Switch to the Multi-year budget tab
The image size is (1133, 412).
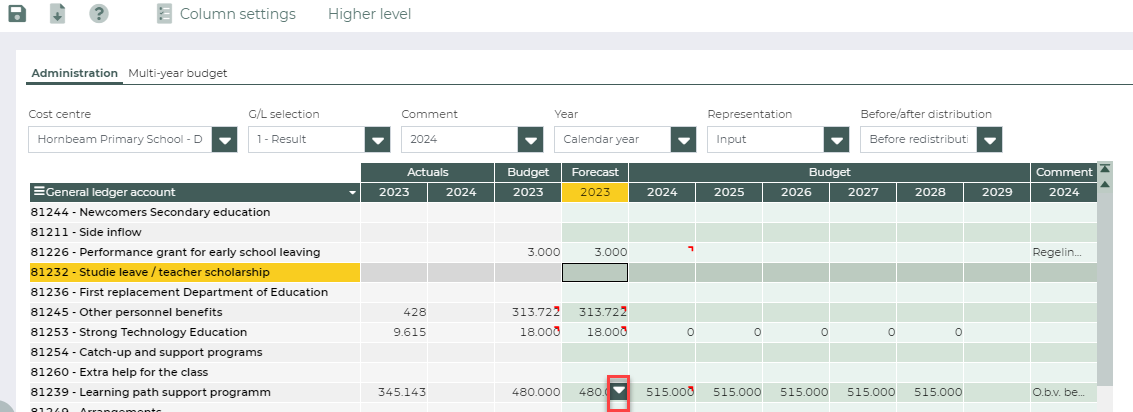(178, 73)
